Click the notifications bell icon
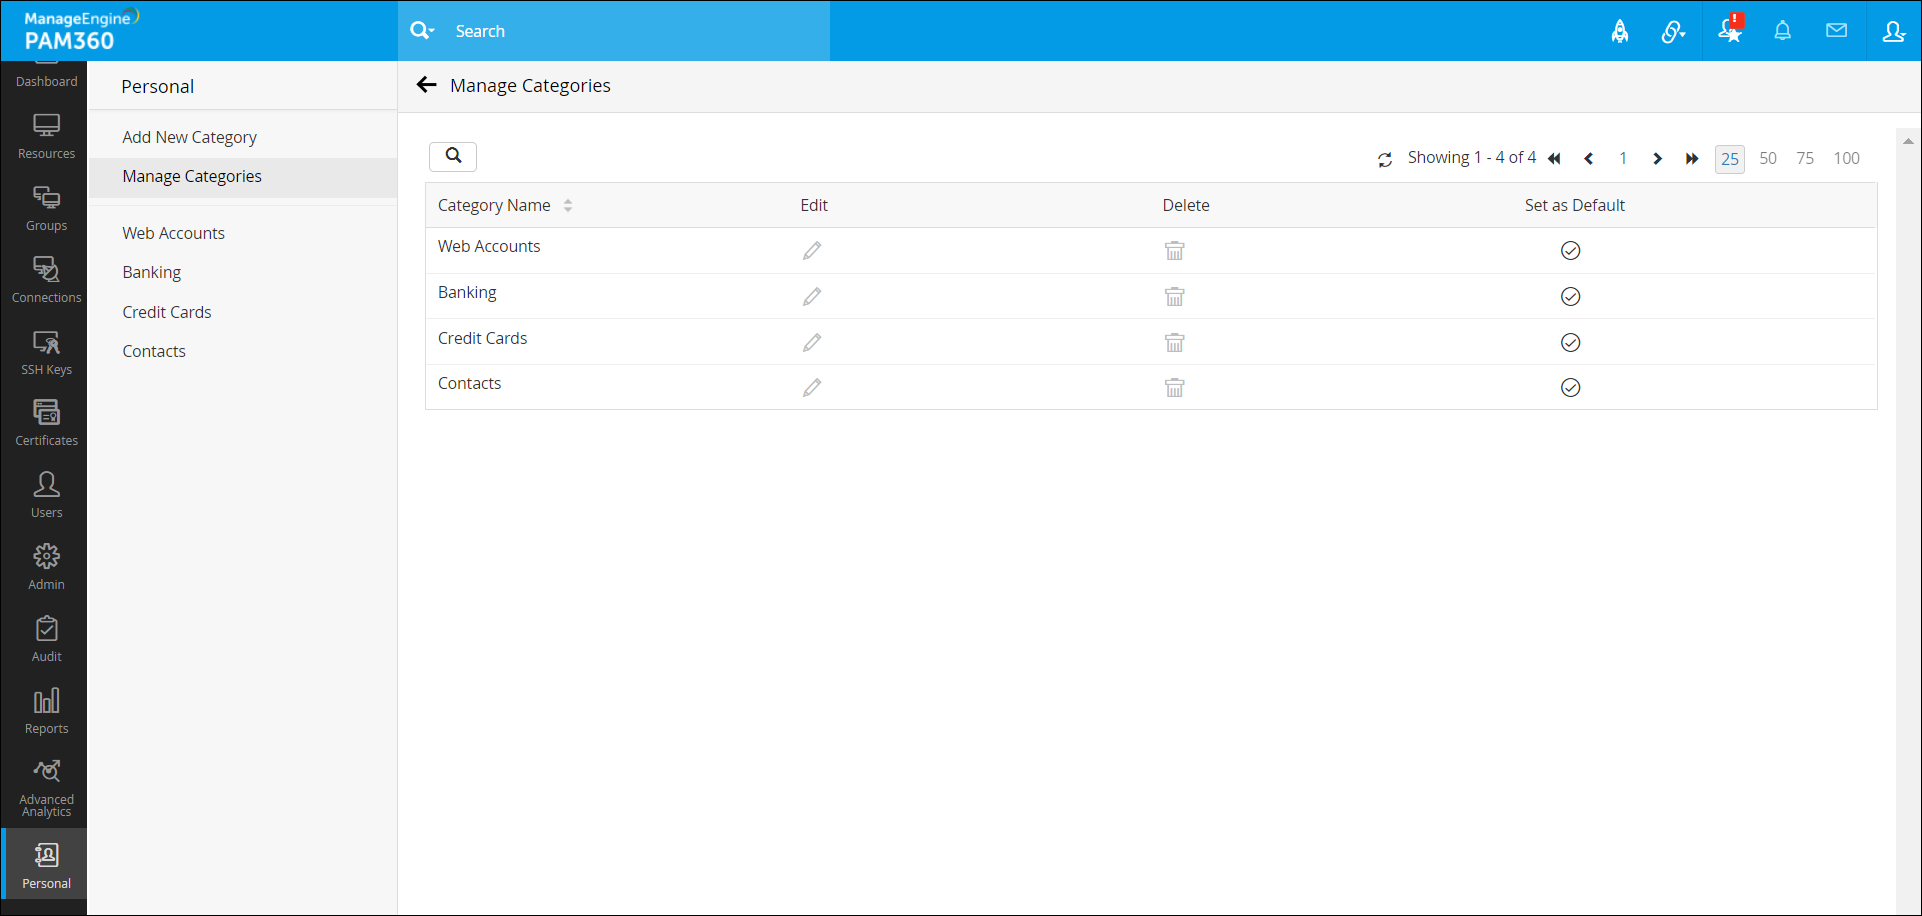The height and width of the screenshot is (916, 1922). (1782, 31)
